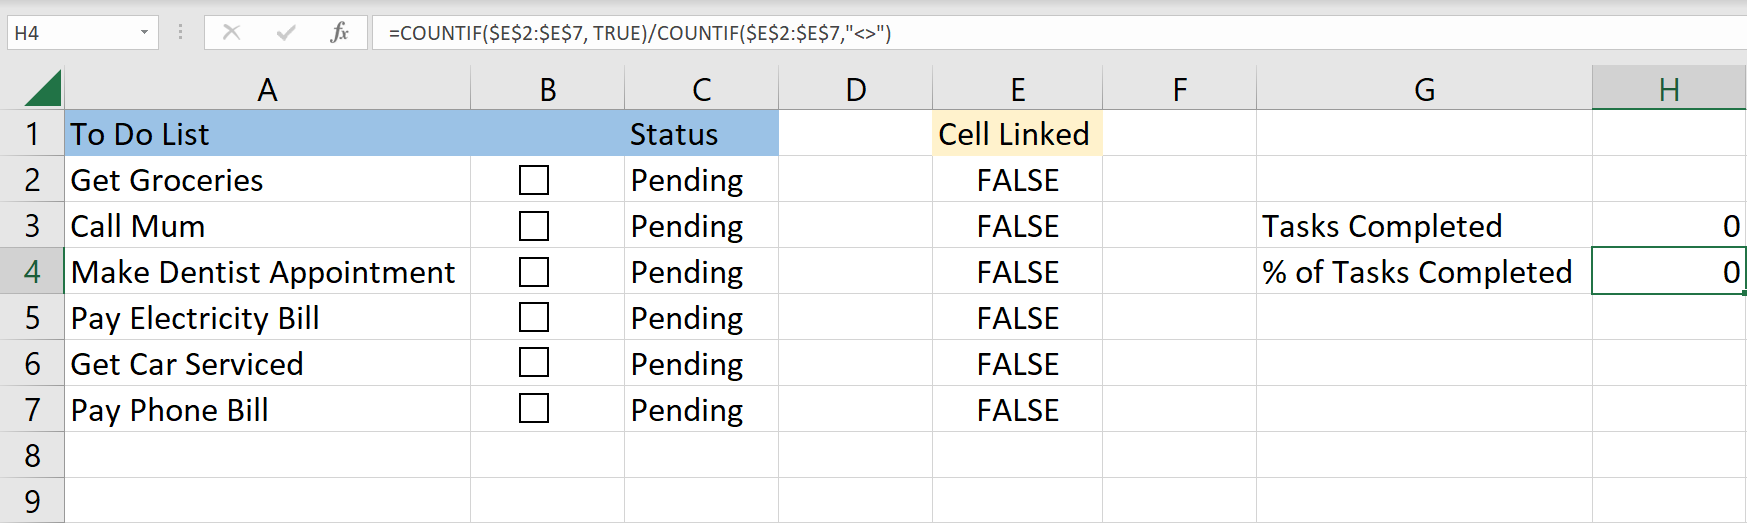1747x523 pixels.
Task: Click the Enter checkmark formula bar icon
Action: point(286,32)
